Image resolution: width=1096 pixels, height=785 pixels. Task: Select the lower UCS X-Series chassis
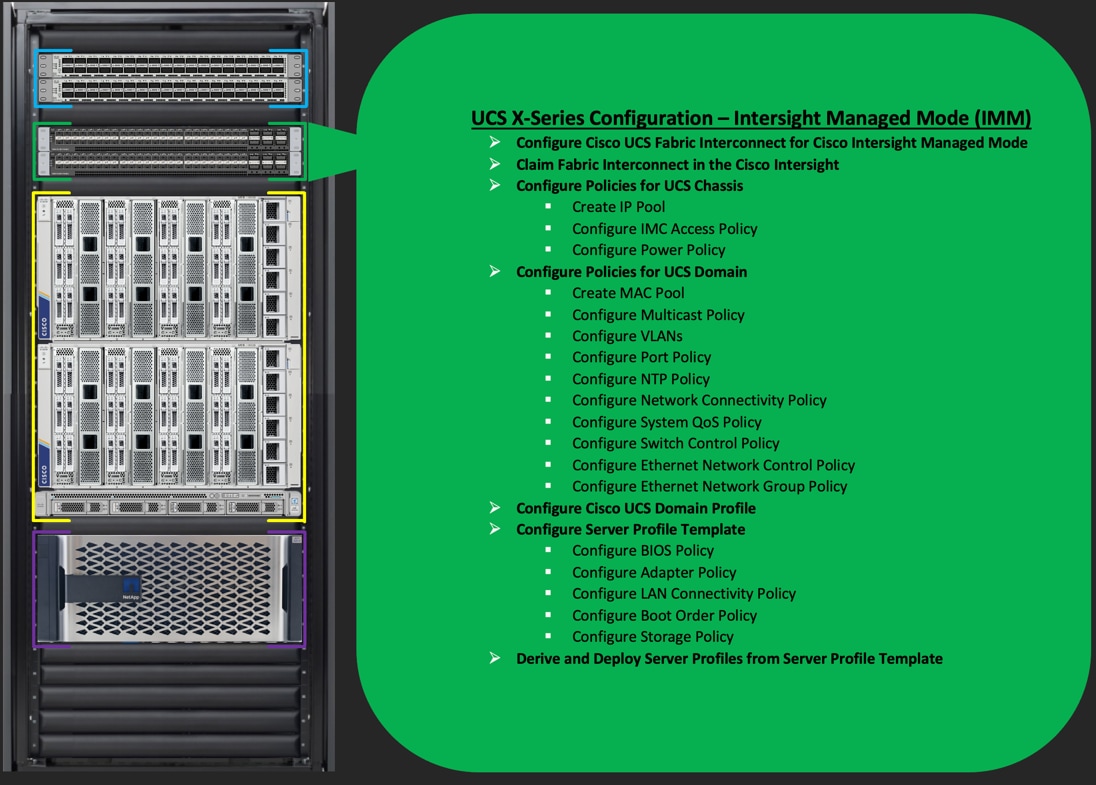[x=171, y=415]
